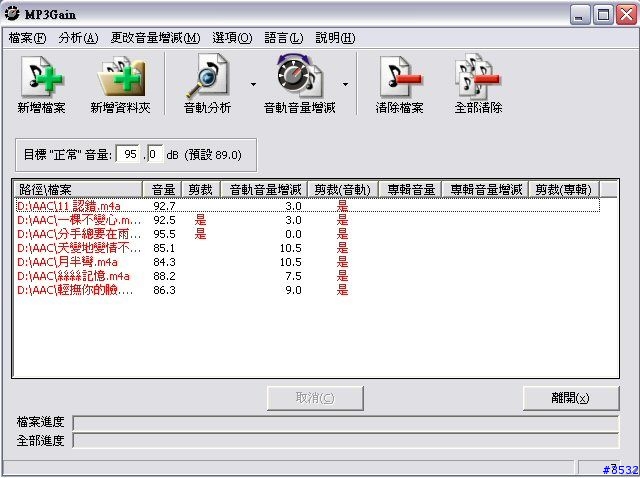Minimize the MP3Gain window
Viewport: 640px width, 478px height.
[x=580, y=15]
